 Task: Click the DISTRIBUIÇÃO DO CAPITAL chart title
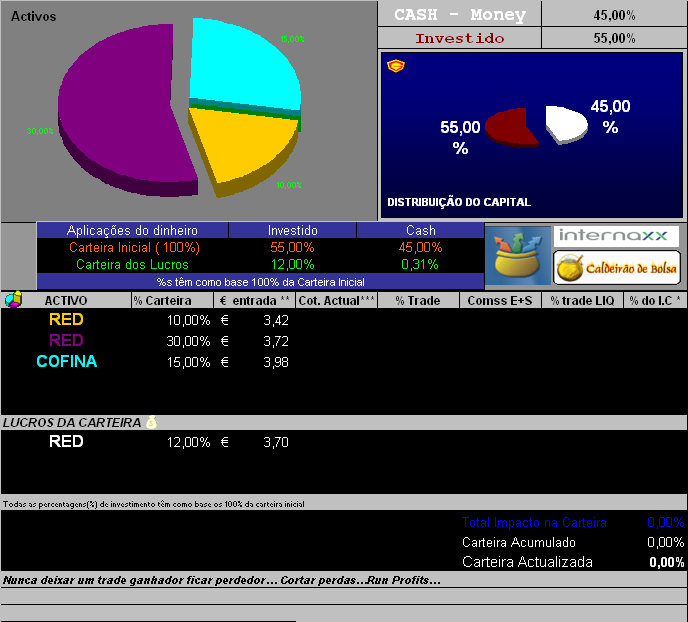click(x=459, y=202)
